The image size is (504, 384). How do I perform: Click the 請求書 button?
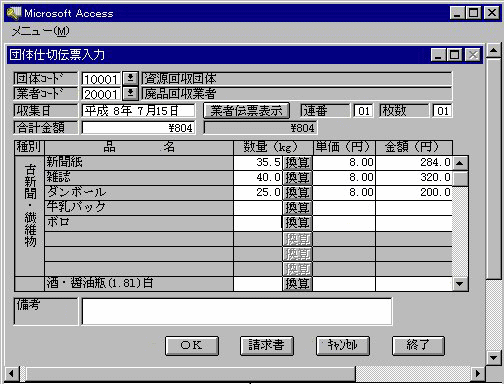267,346
